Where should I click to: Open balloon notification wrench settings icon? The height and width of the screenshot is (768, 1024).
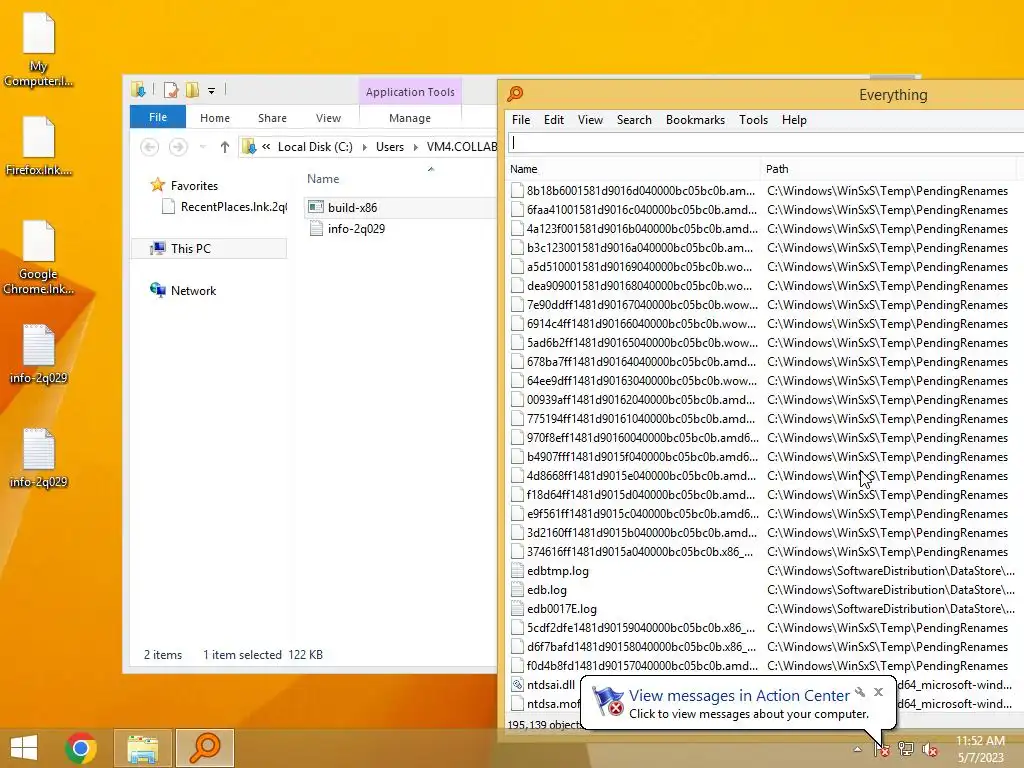(861, 692)
